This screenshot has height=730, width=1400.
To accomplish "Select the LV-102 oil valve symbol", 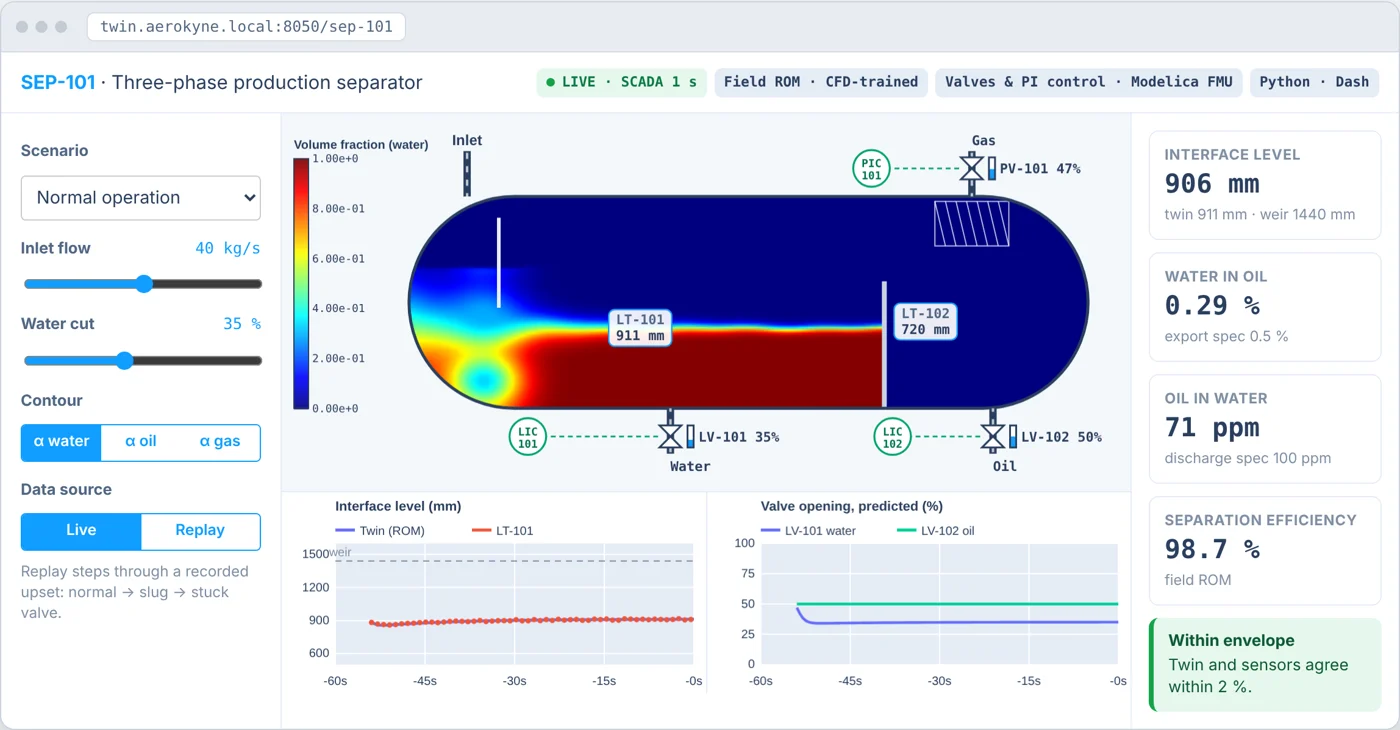I will coord(992,437).
